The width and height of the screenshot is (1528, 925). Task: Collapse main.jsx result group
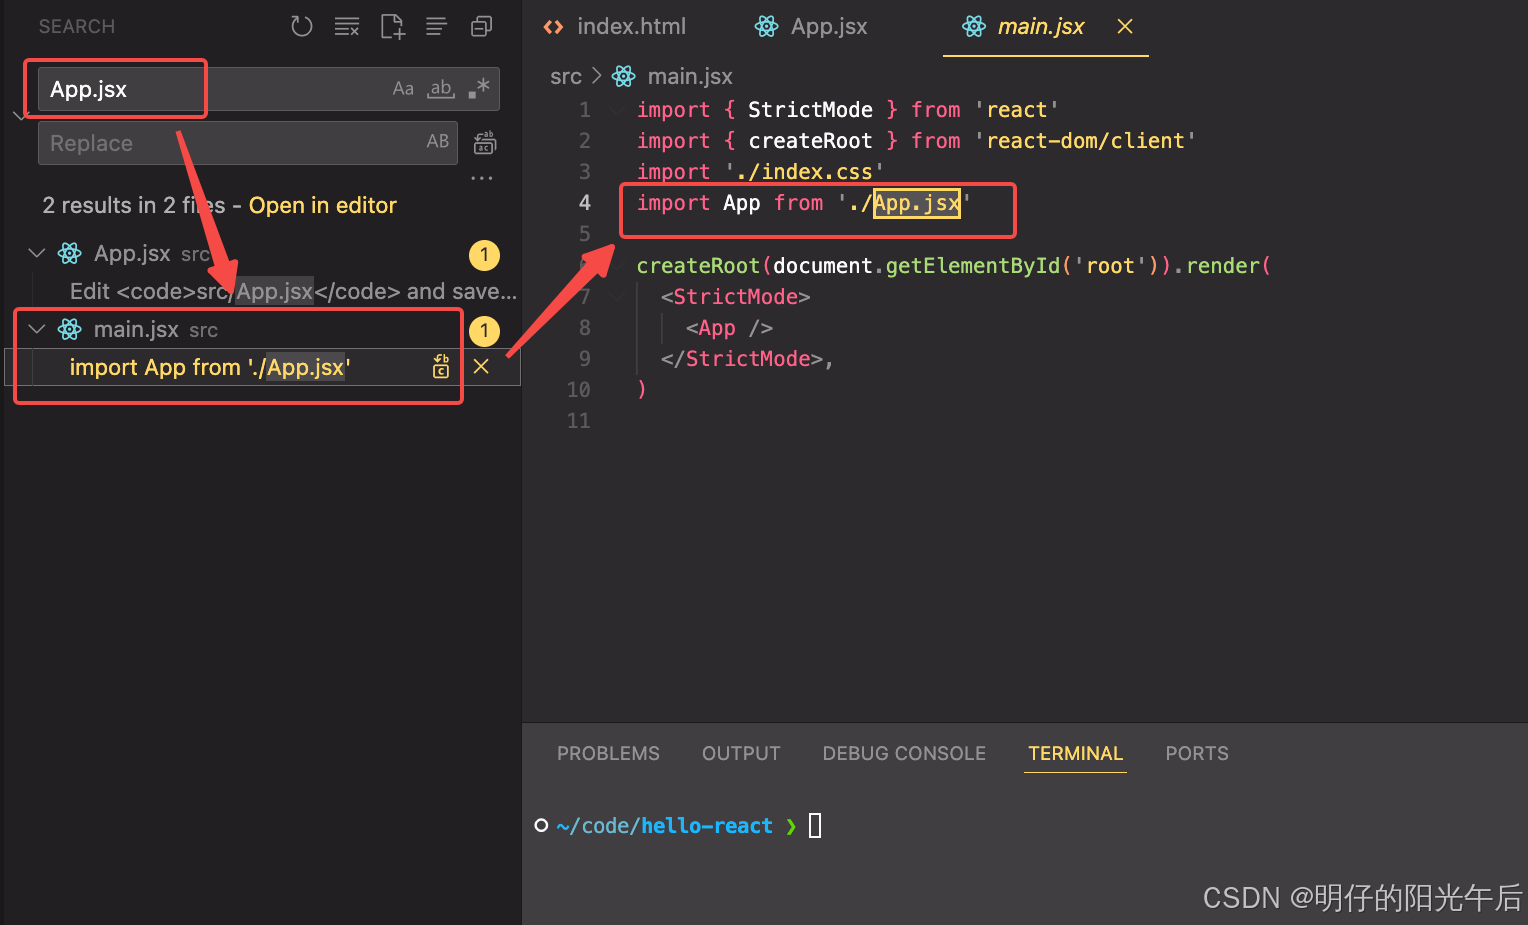[x=37, y=329]
